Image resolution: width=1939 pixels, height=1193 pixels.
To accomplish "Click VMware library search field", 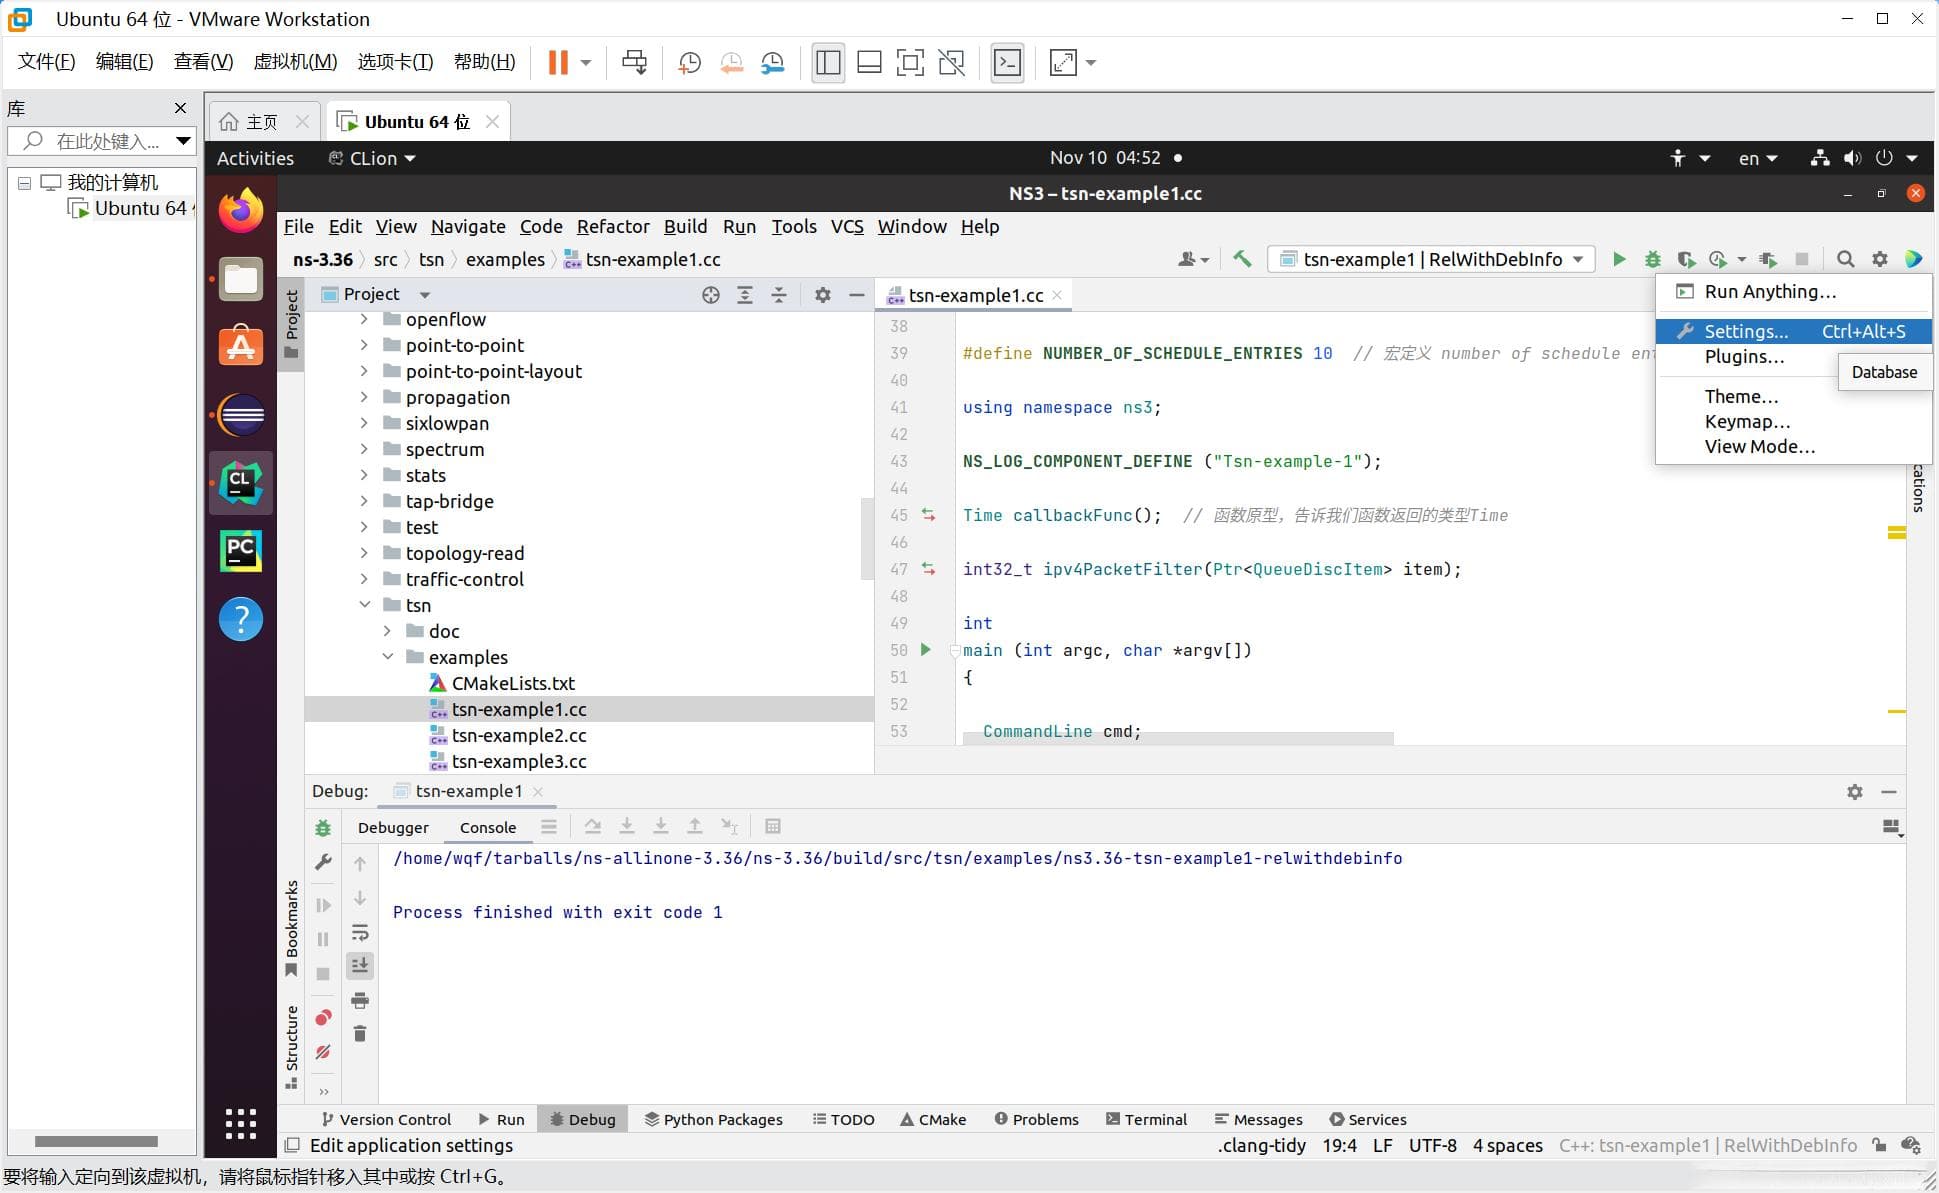I will (x=100, y=141).
